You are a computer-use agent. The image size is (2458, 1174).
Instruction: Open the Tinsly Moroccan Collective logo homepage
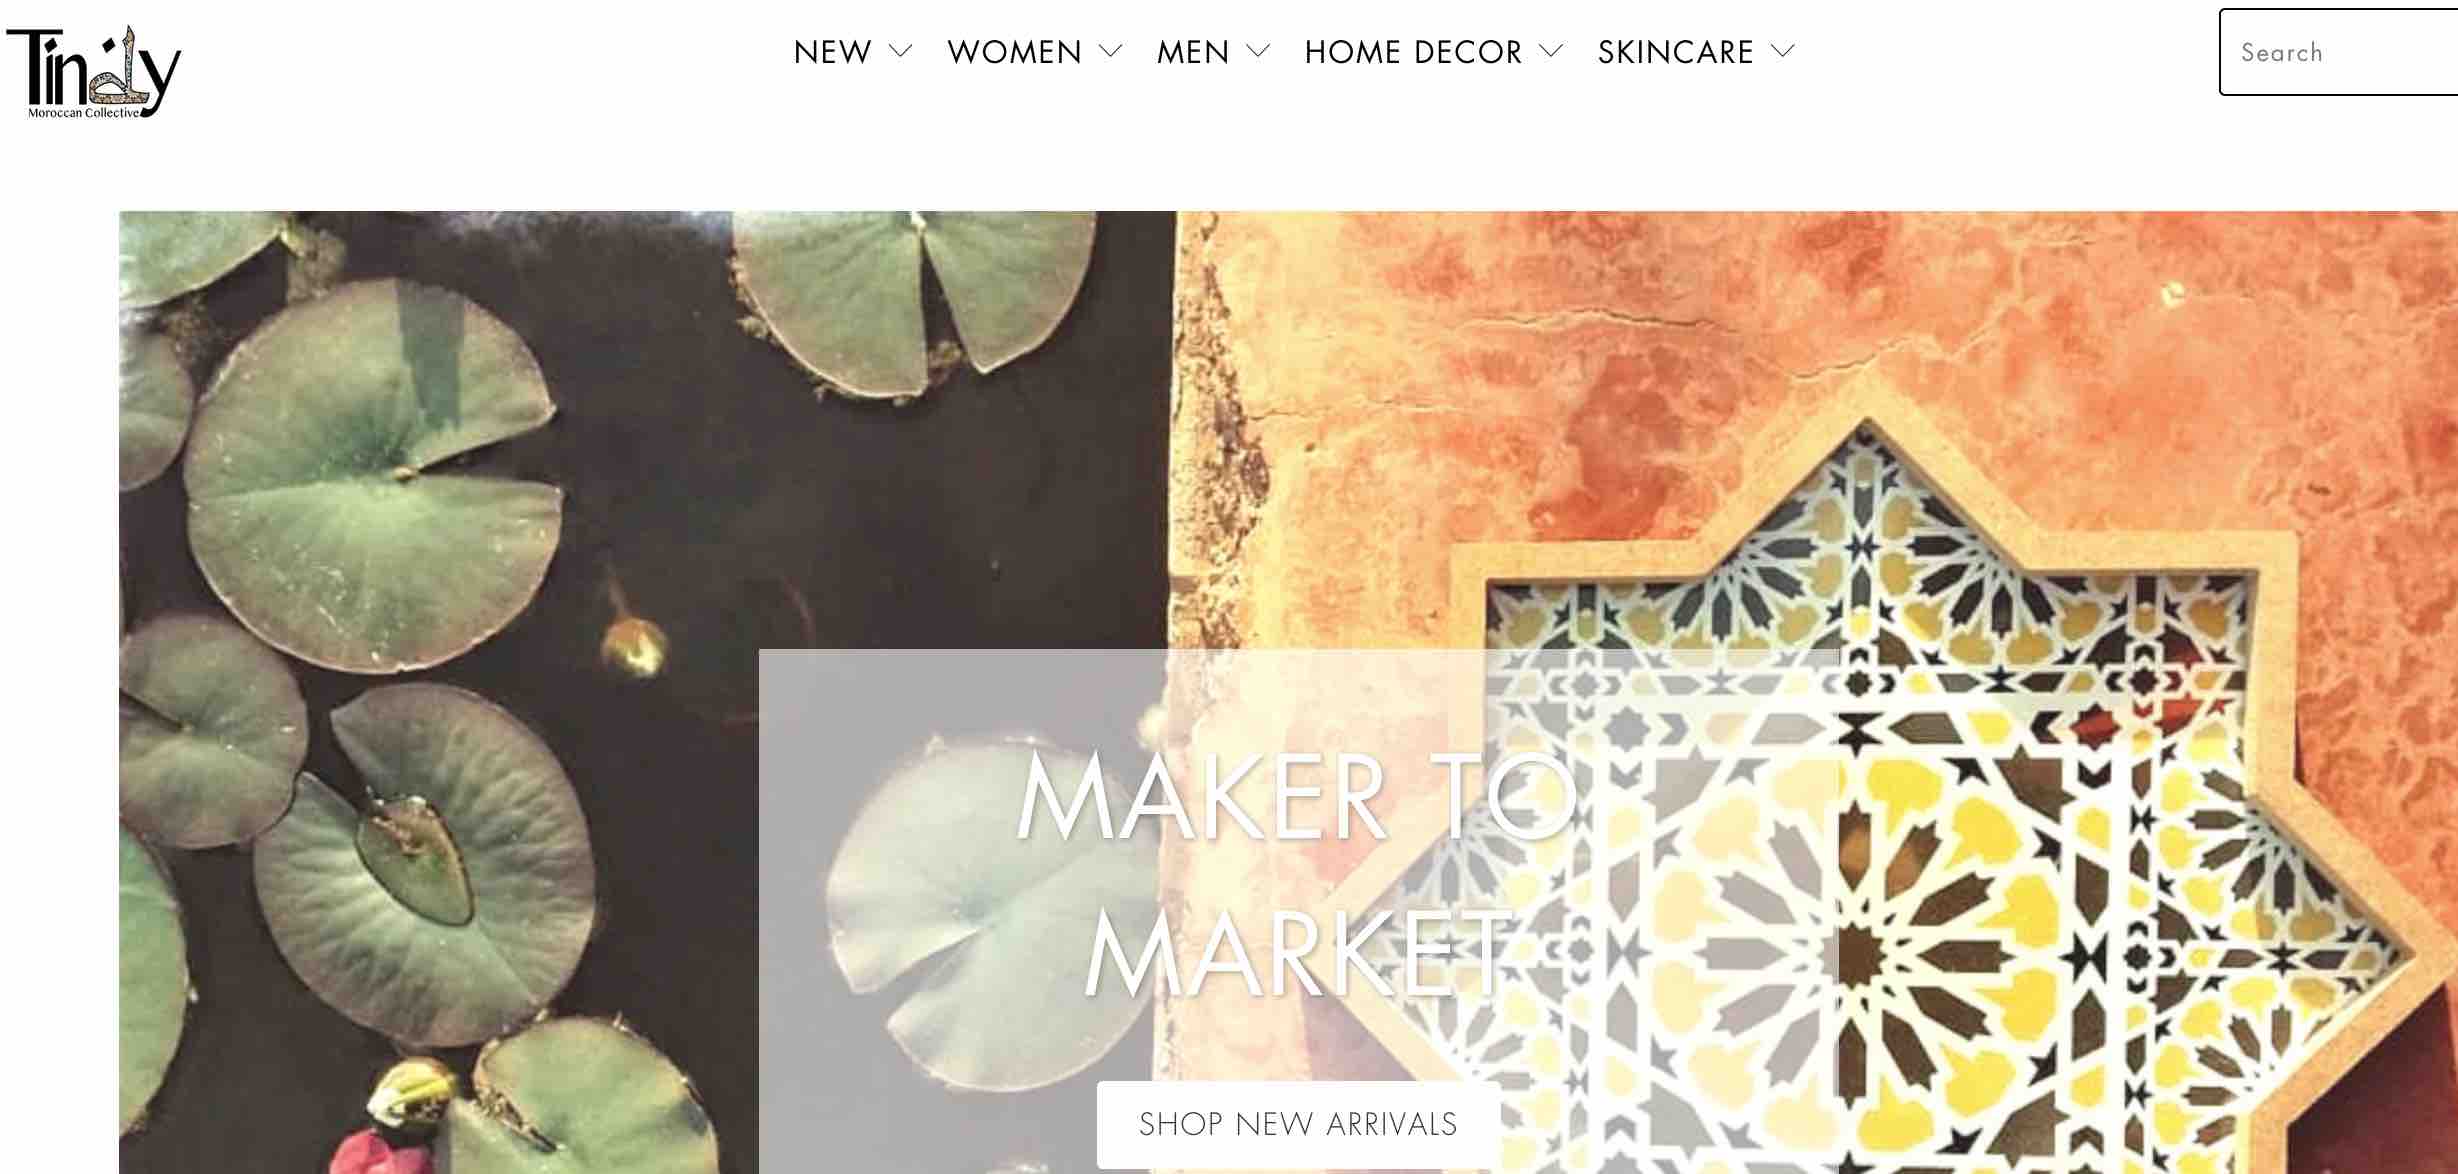[93, 72]
